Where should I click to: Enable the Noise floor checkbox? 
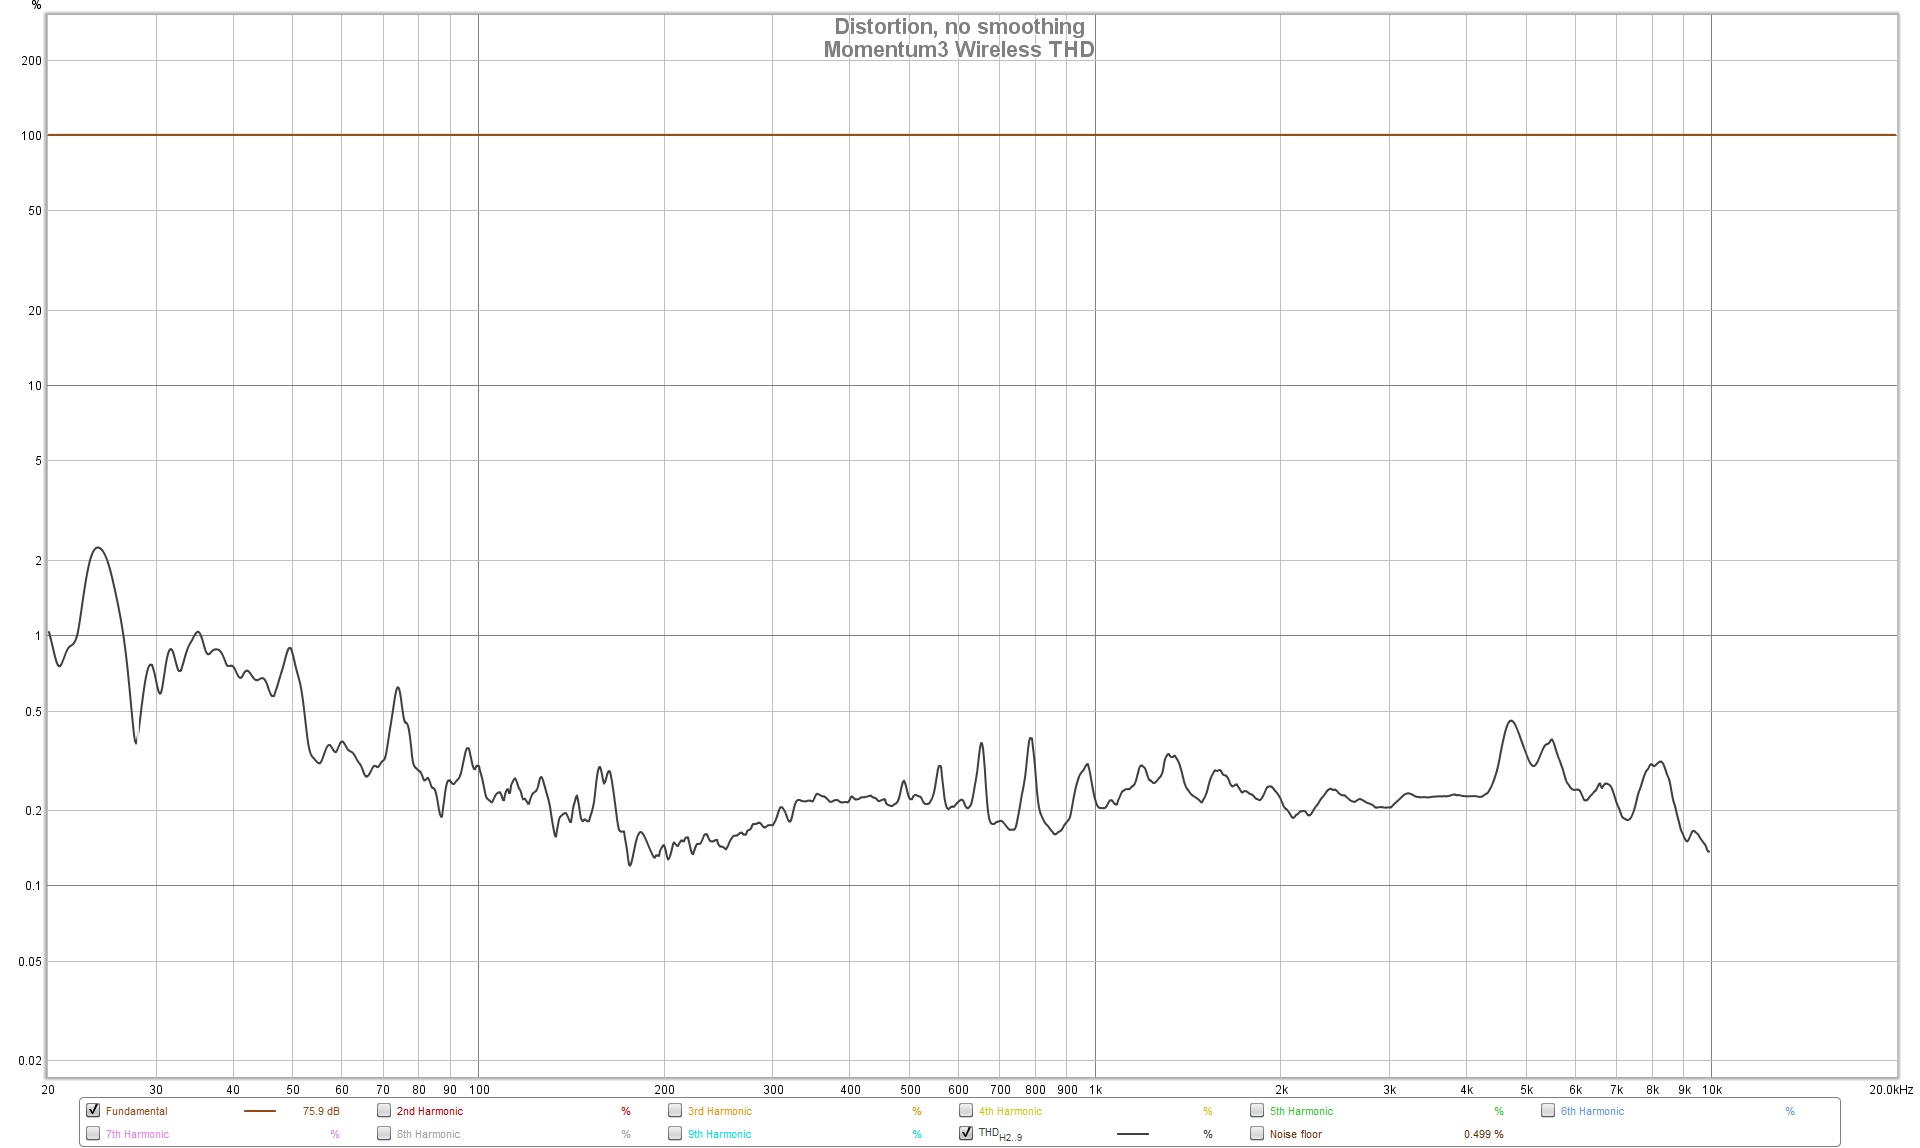click(x=1257, y=1133)
